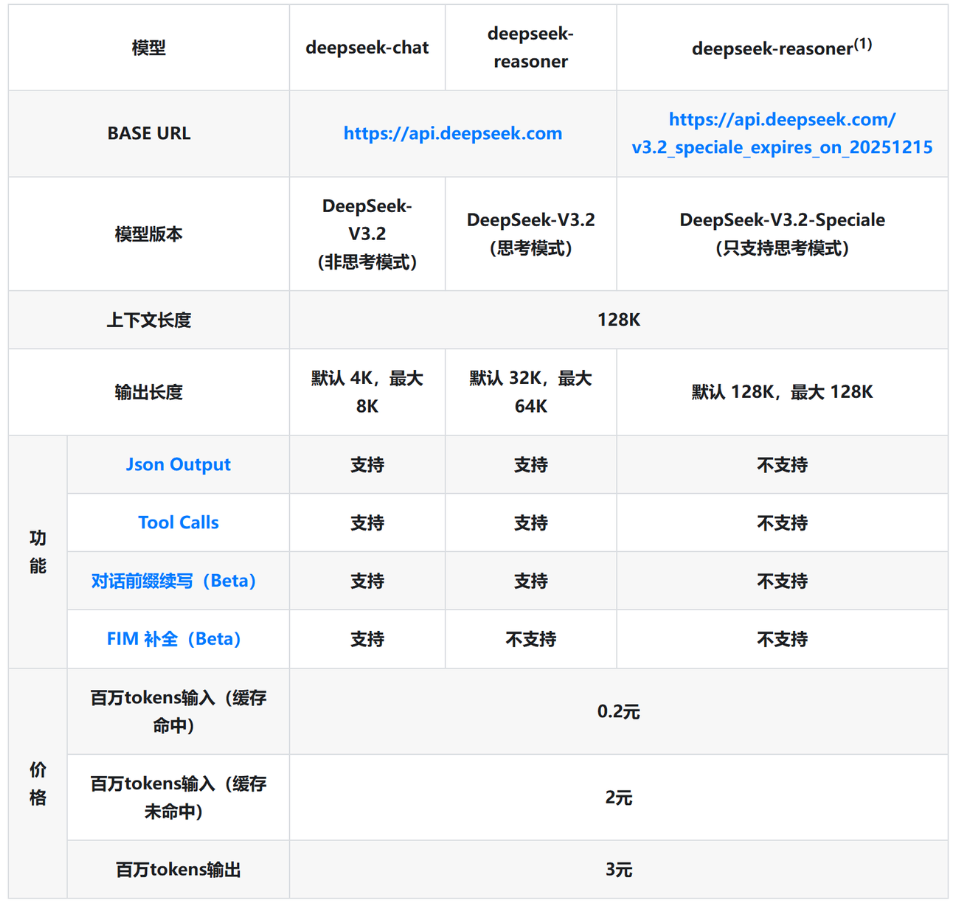Viewport: 954px width, 904px height.
Task: Open the FIM 补全 (Beta) link
Action: click(x=173, y=639)
